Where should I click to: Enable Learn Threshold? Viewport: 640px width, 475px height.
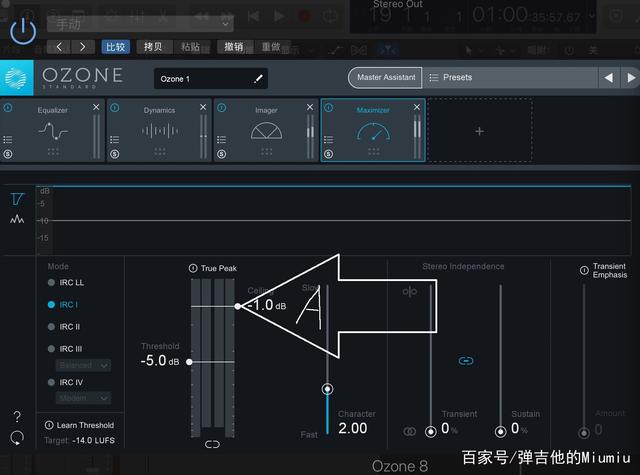[x=79, y=425]
